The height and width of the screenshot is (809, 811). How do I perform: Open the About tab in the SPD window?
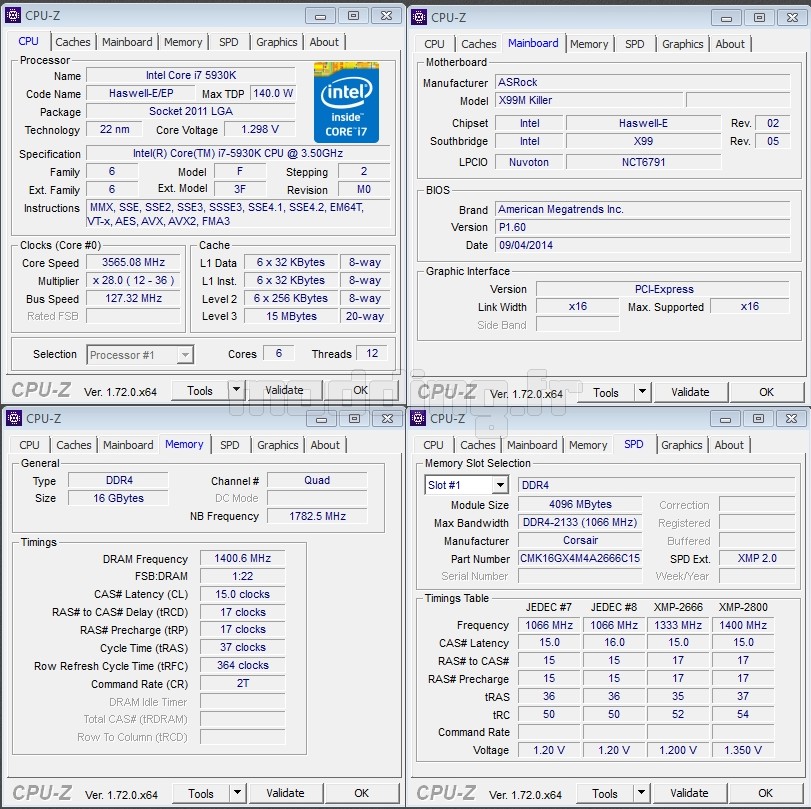coord(729,445)
